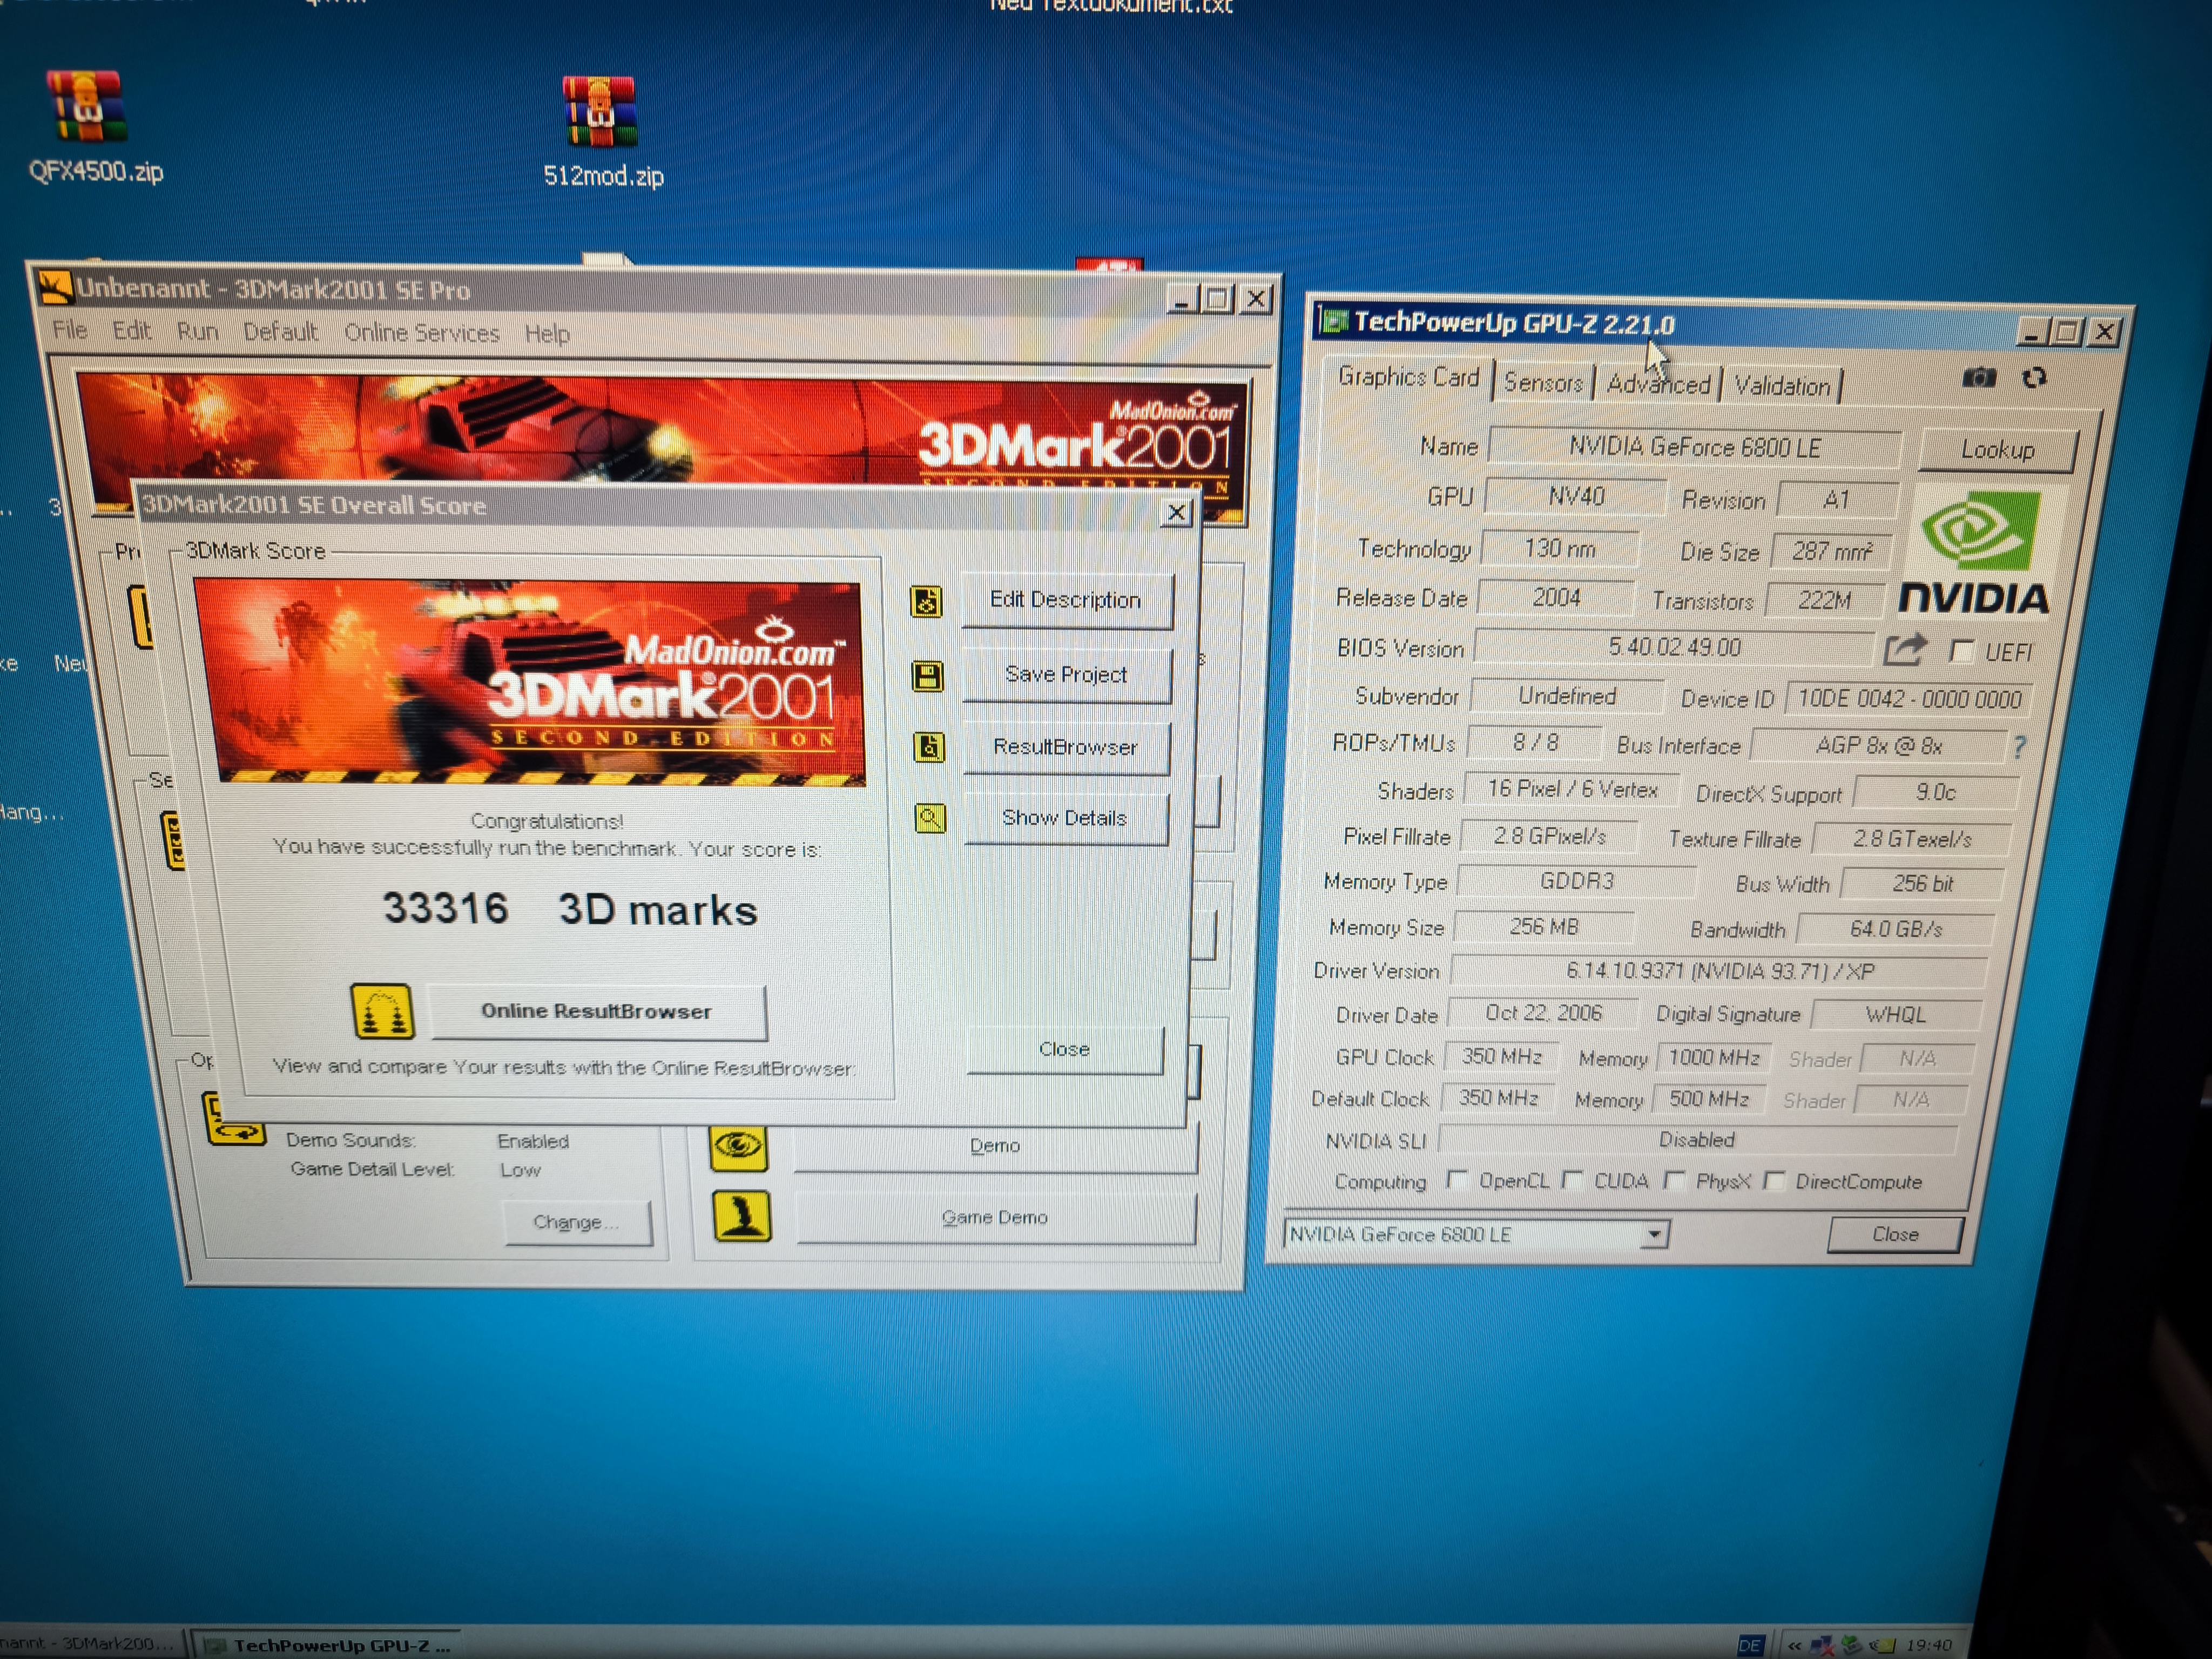This screenshot has width=2212, height=1659.
Task: Click the Bus Interface question mark icon
Action: point(2019,746)
